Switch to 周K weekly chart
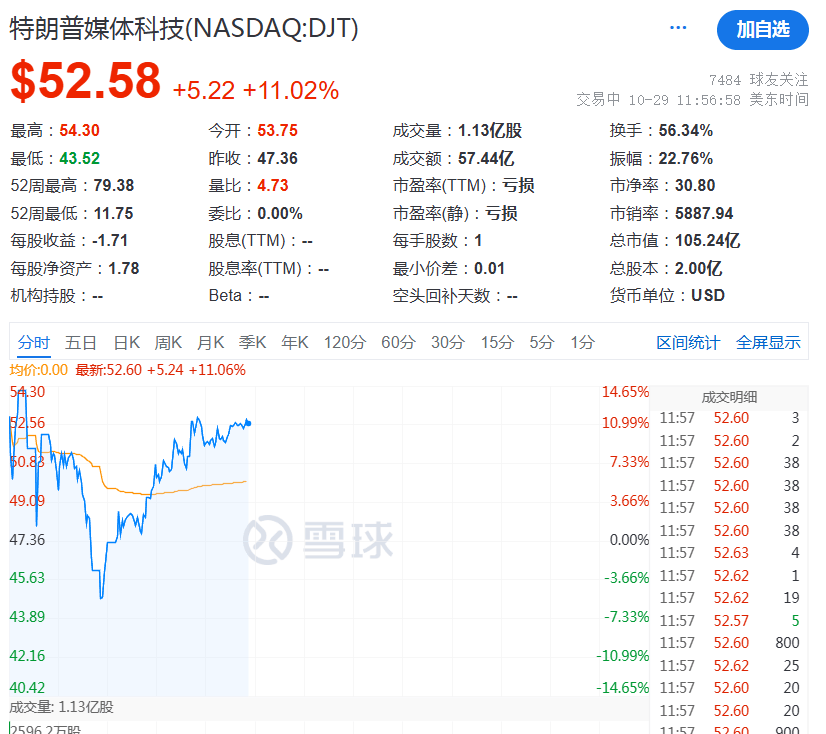 coord(168,342)
